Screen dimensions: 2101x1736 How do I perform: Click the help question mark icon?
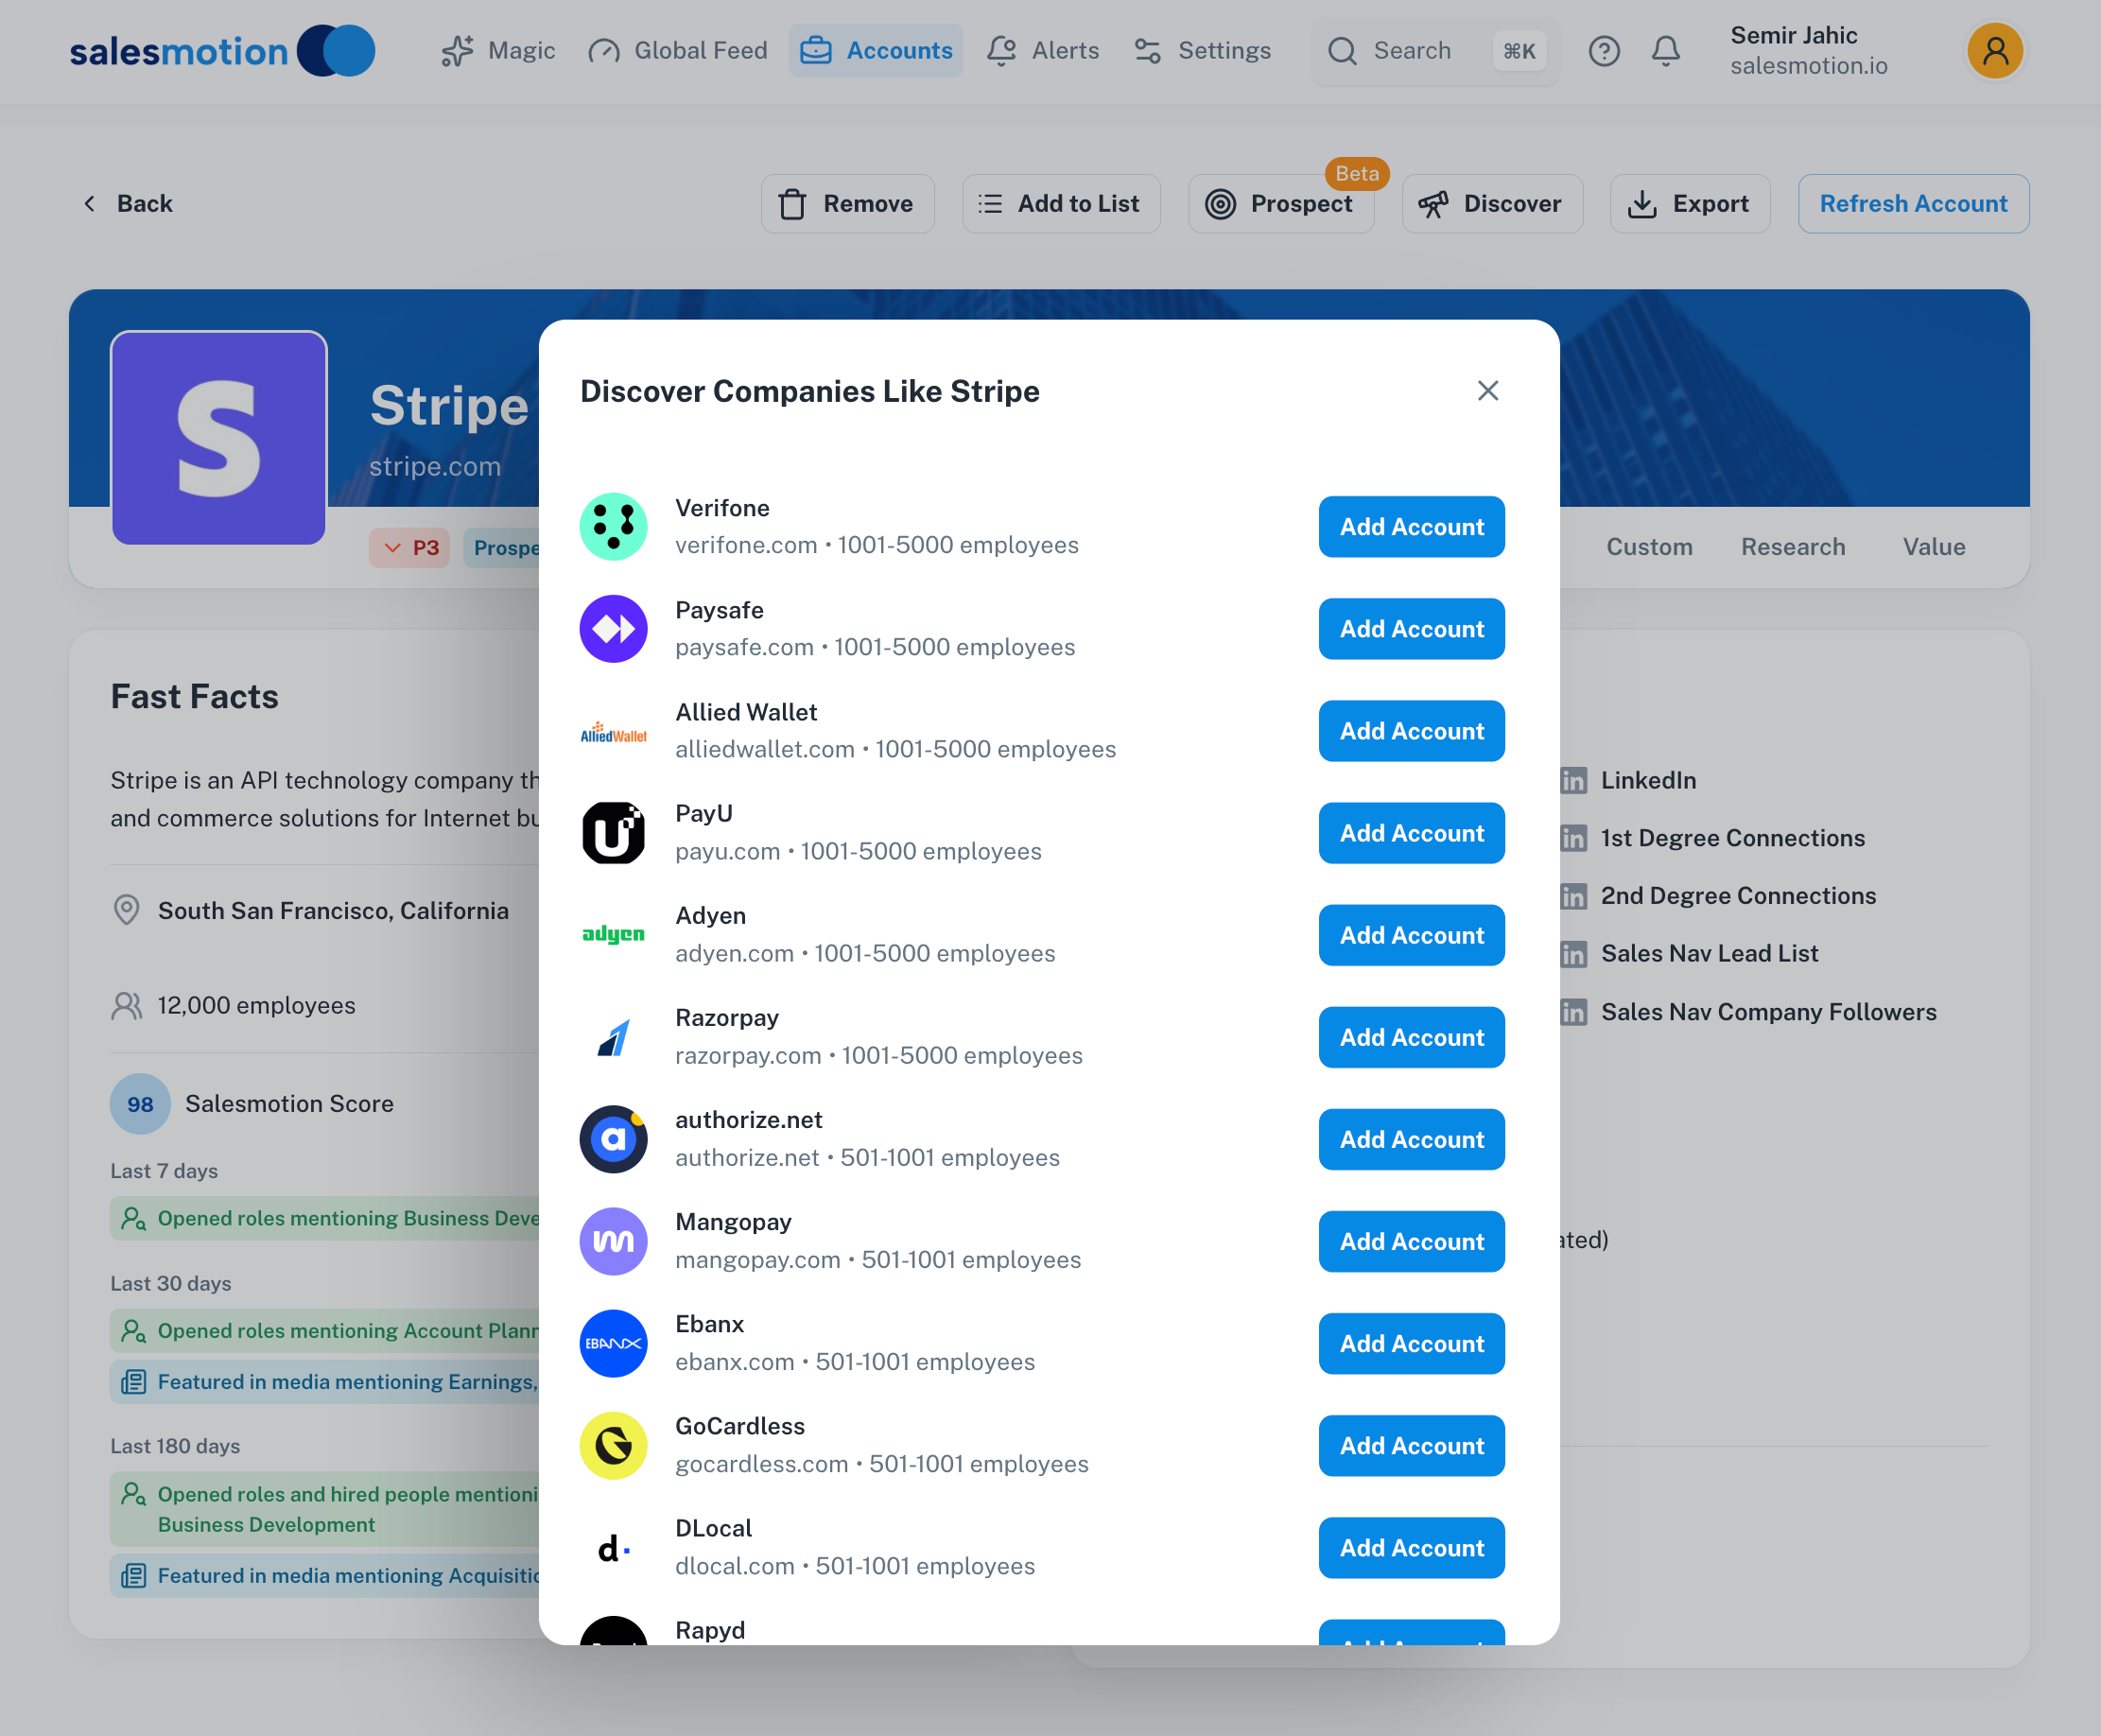coord(1603,51)
